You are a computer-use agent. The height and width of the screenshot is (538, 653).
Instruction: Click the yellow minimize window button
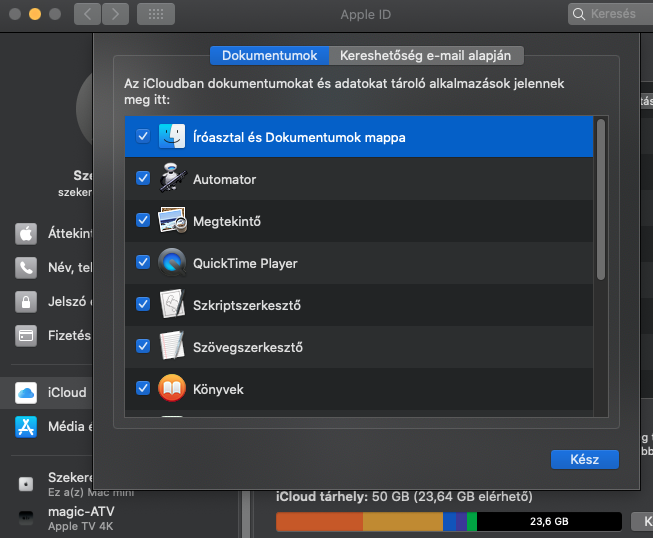click(x=35, y=14)
